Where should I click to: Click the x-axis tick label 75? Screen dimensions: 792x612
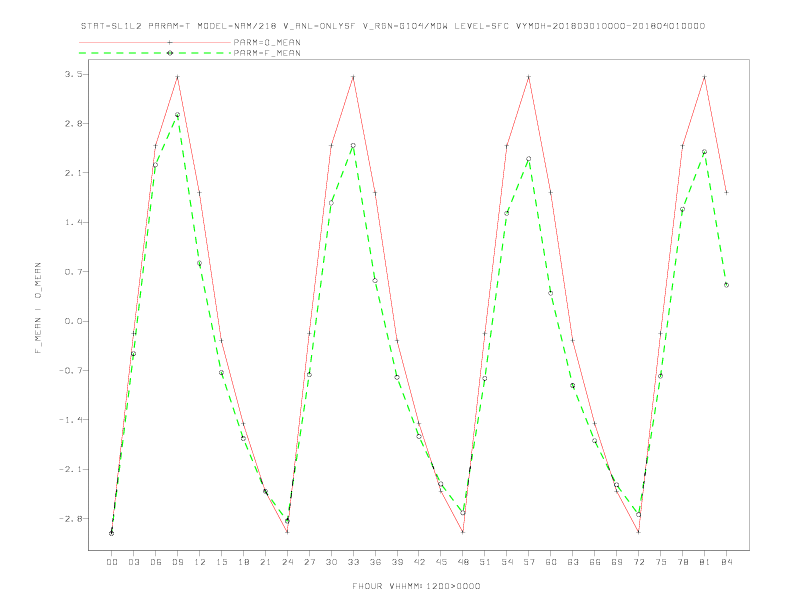pyautogui.click(x=661, y=562)
